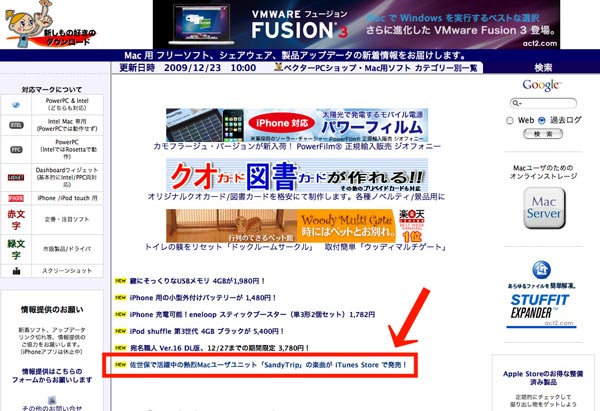Open the VMware Fusion 3 banner ad

point(356,24)
